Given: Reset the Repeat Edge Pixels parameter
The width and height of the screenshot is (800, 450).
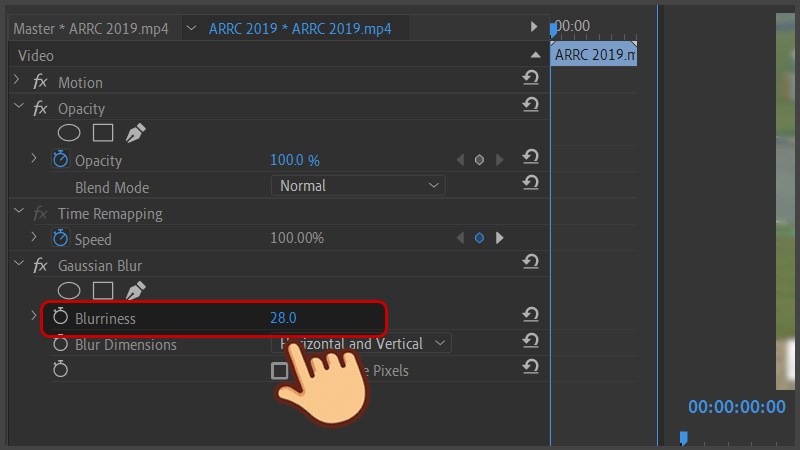Looking at the screenshot, I should point(531,367).
